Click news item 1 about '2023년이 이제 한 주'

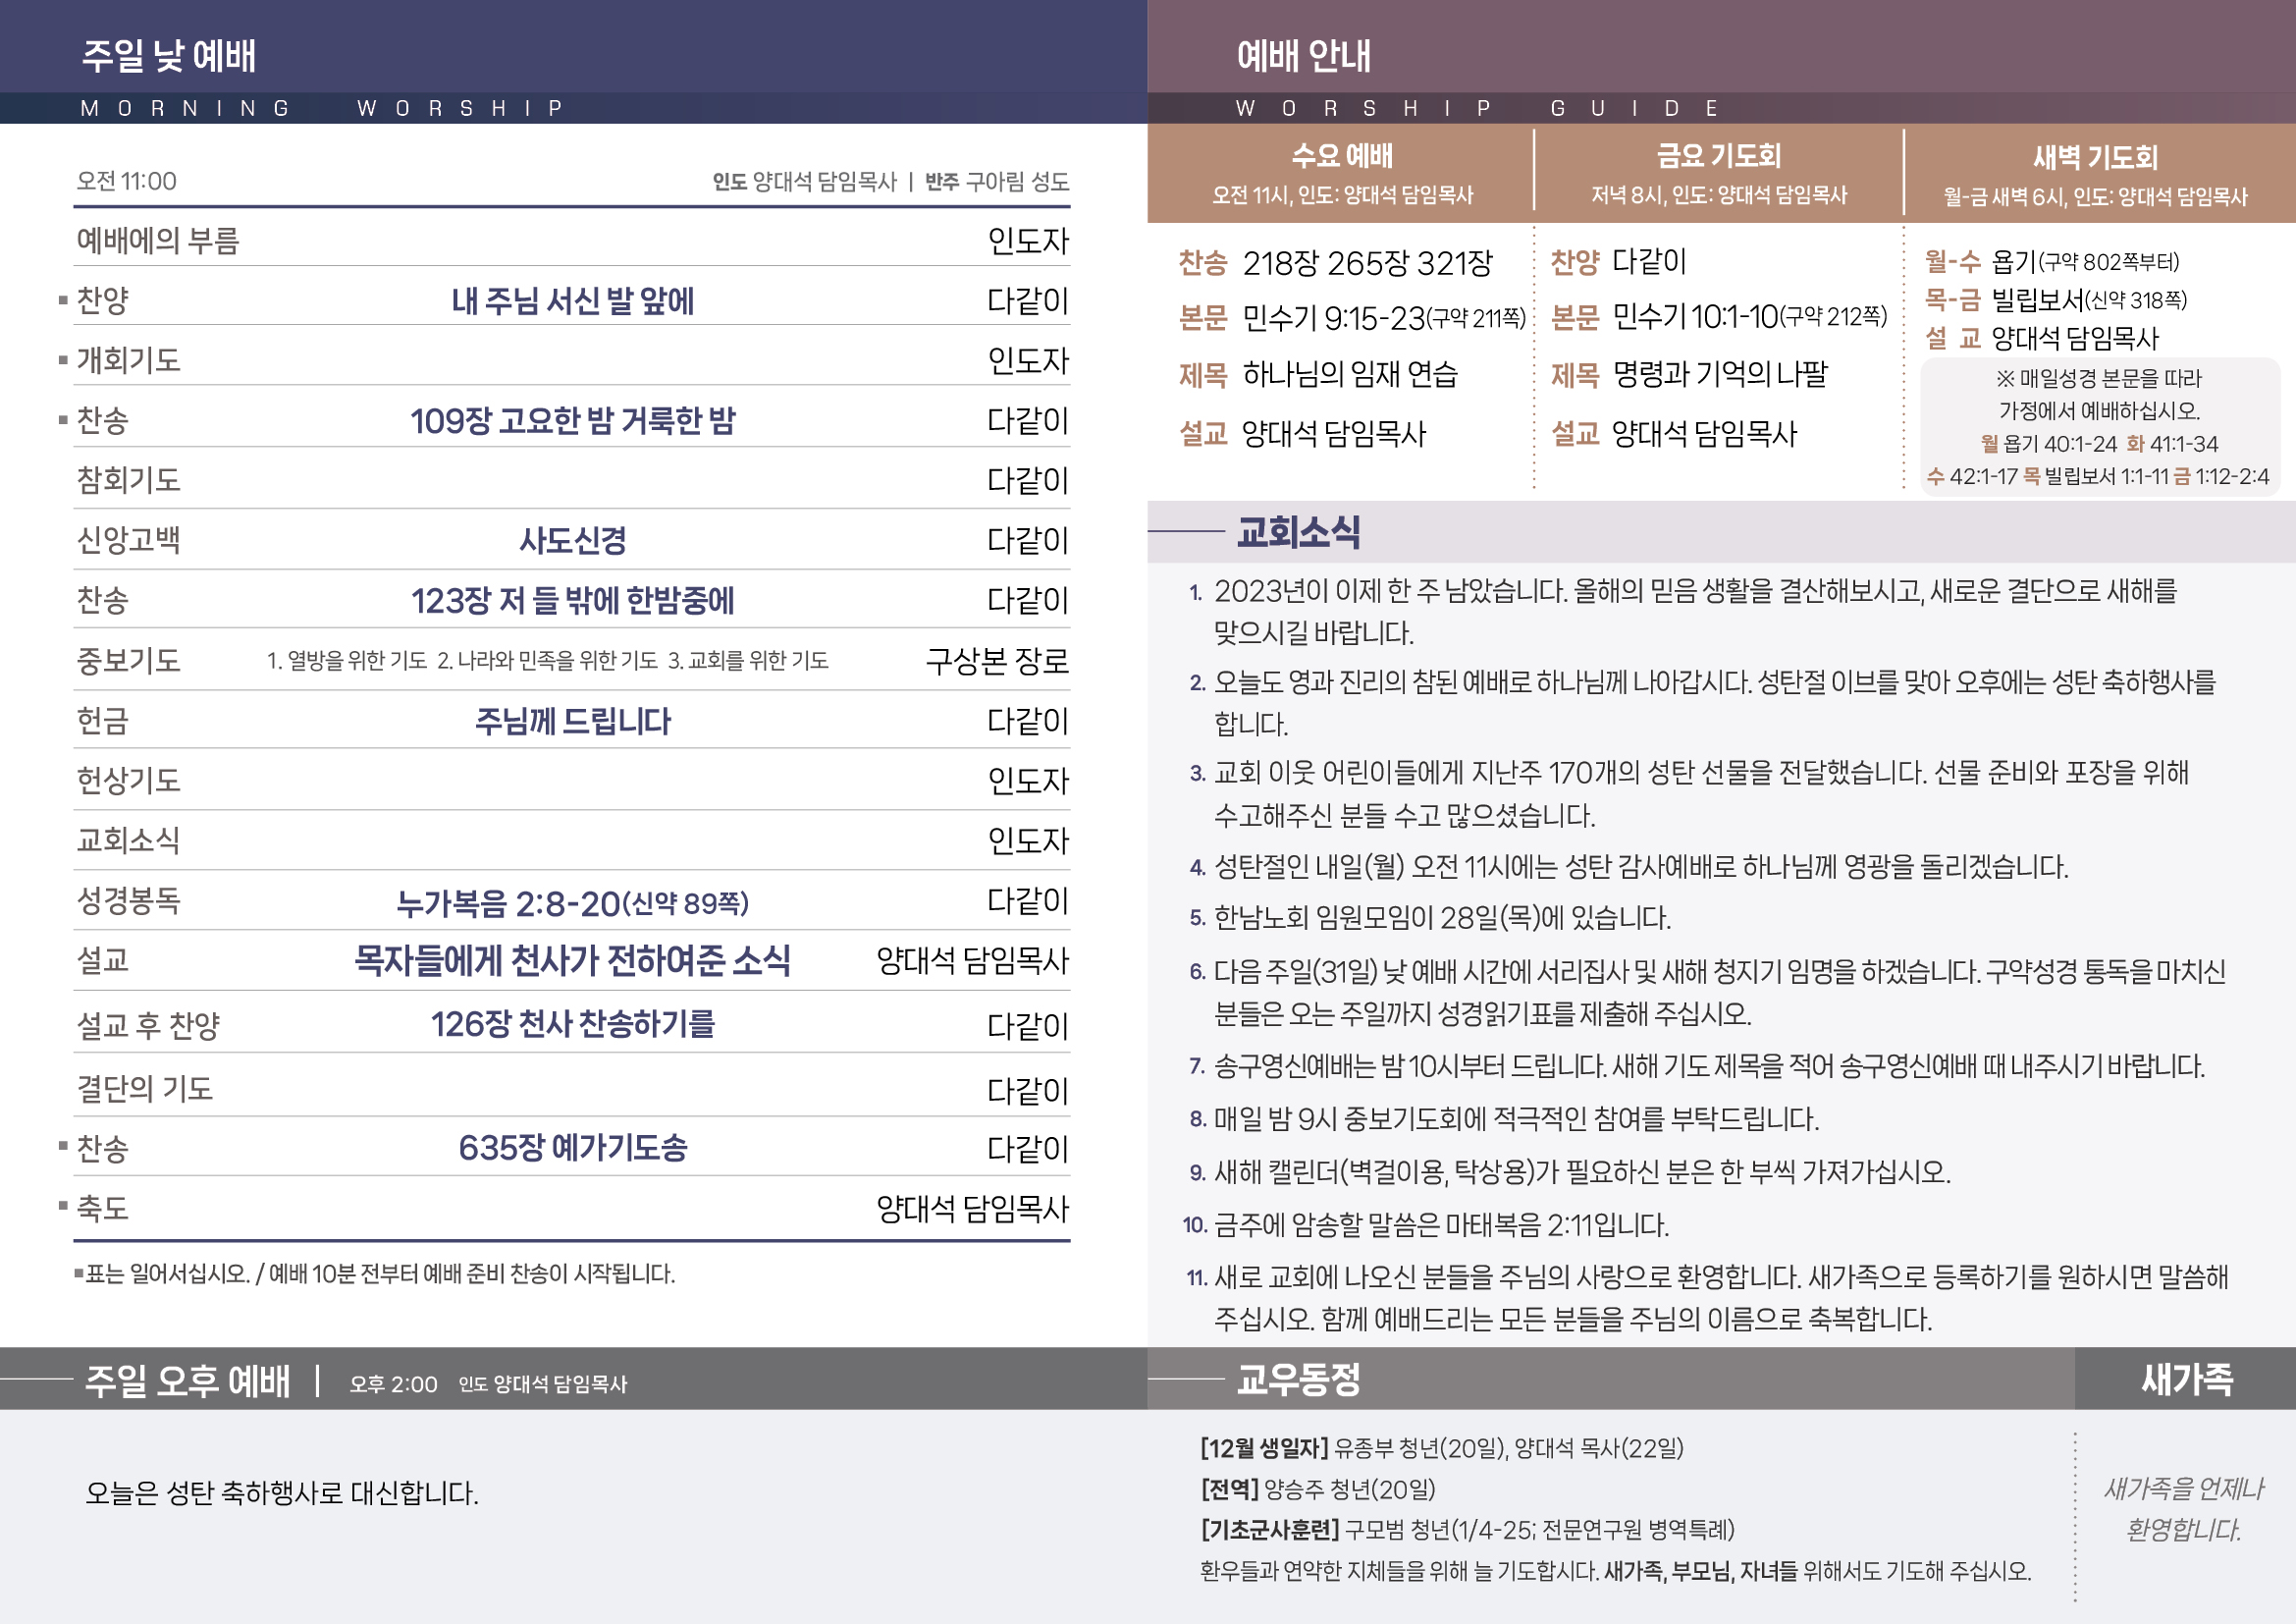click(1684, 612)
